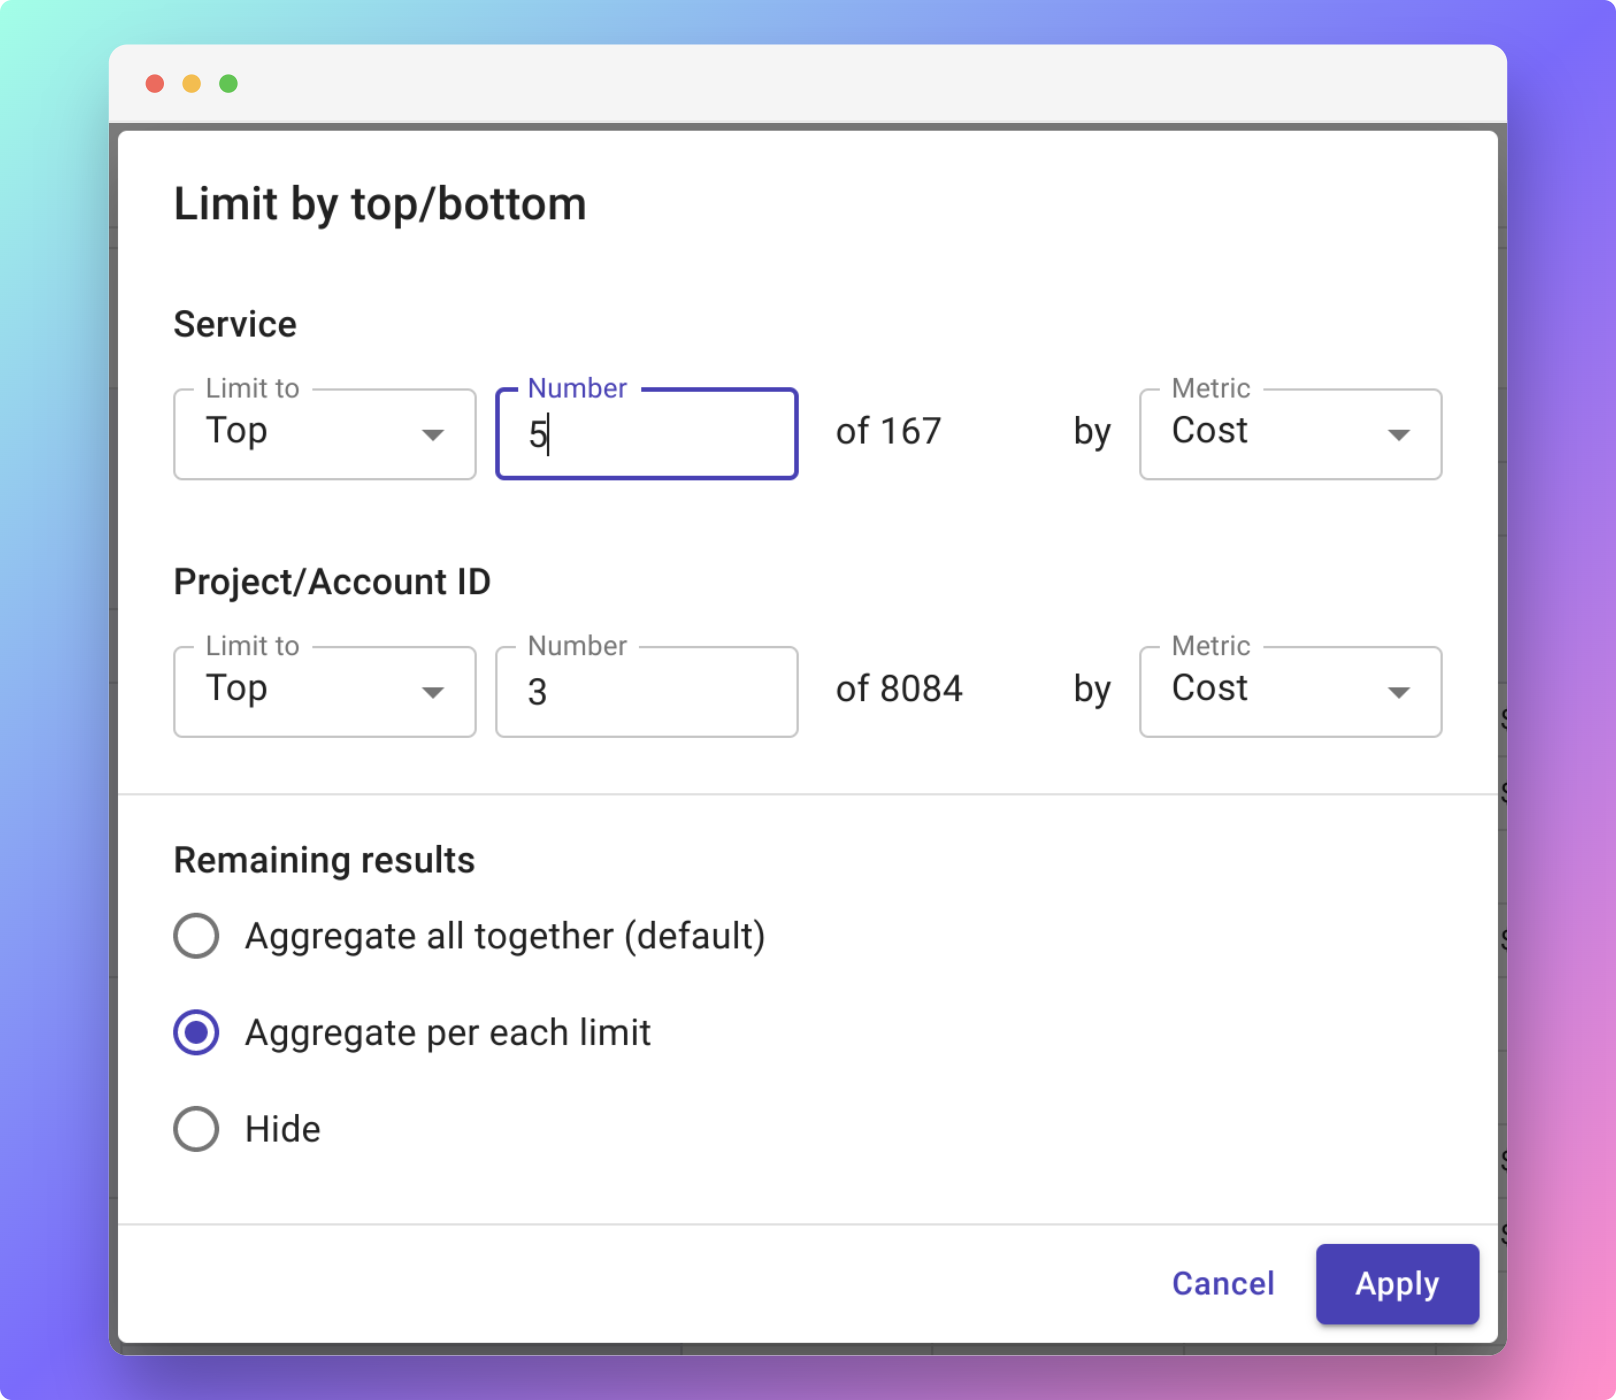Click Cost value in Service Metric
1616x1400 pixels.
(x=1210, y=431)
